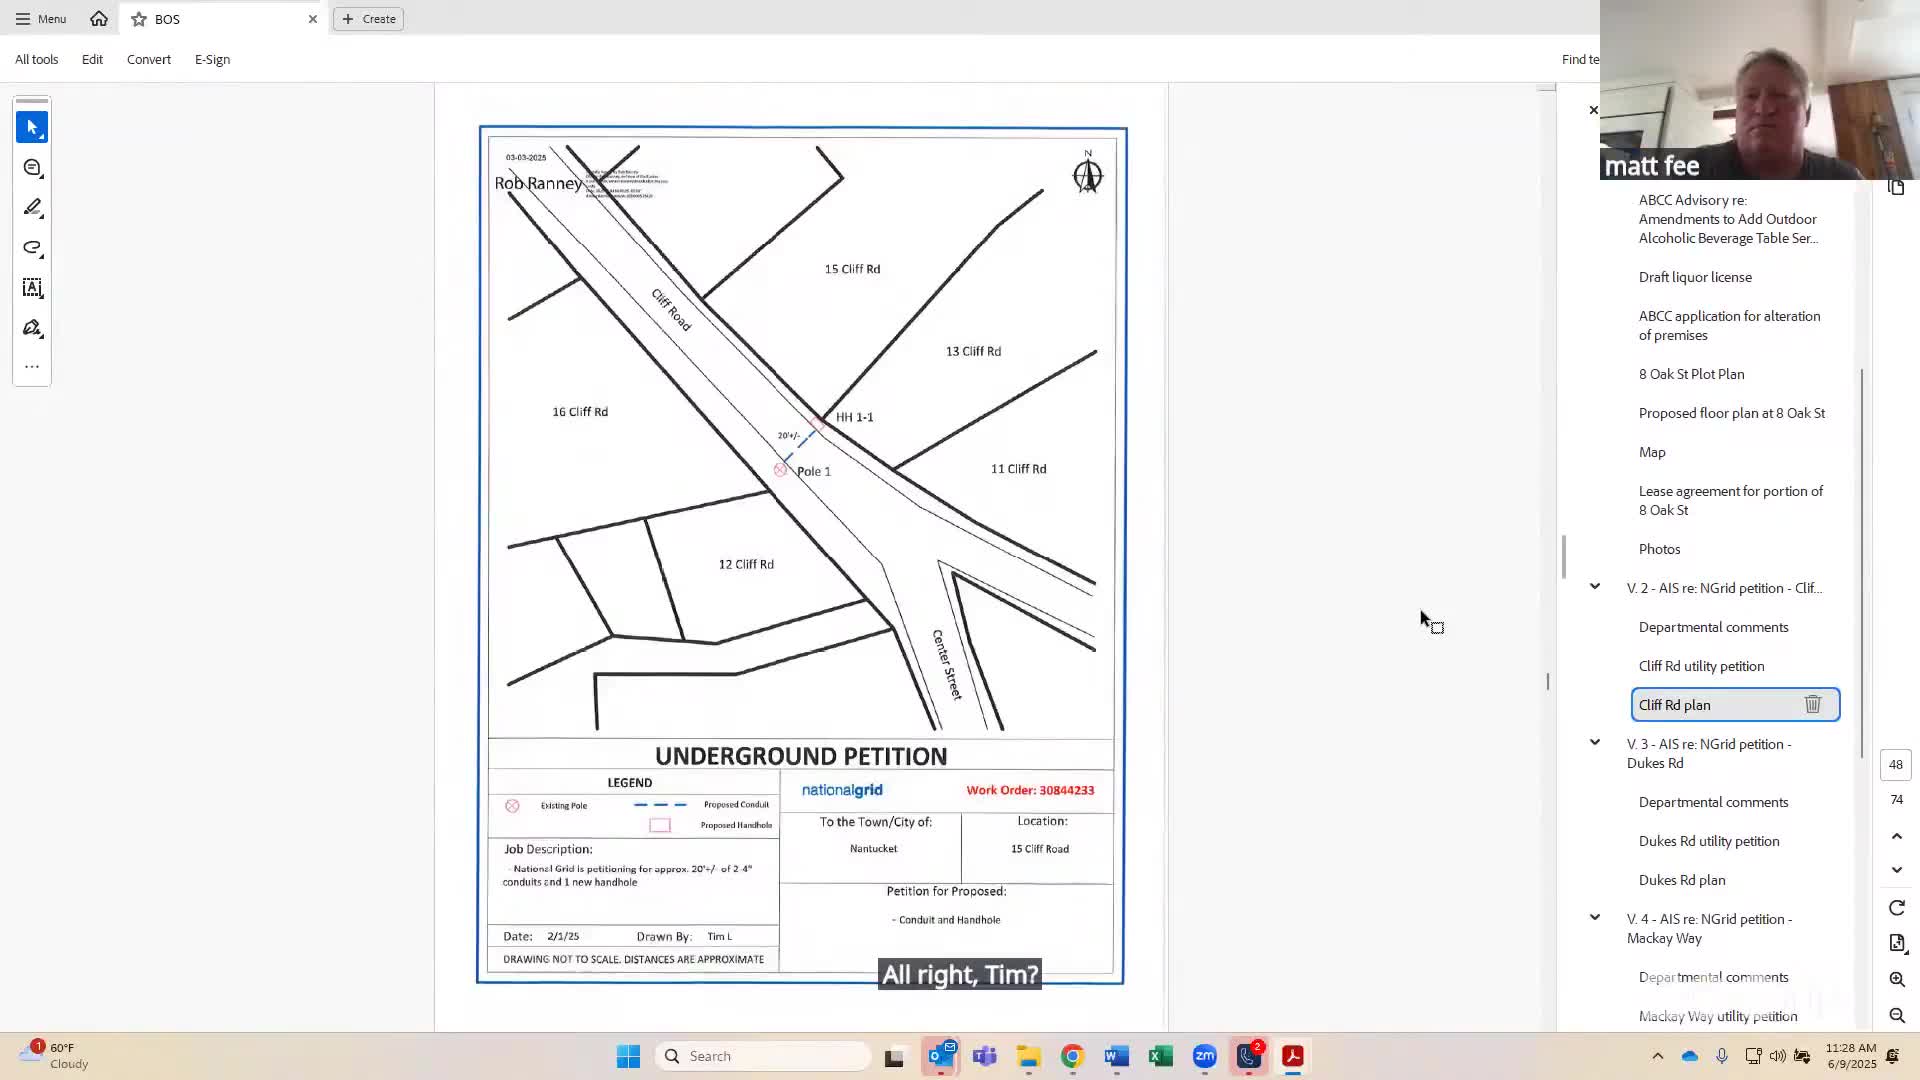This screenshot has width=1920, height=1080.
Task: Select the add comment tool
Action: click(32, 168)
